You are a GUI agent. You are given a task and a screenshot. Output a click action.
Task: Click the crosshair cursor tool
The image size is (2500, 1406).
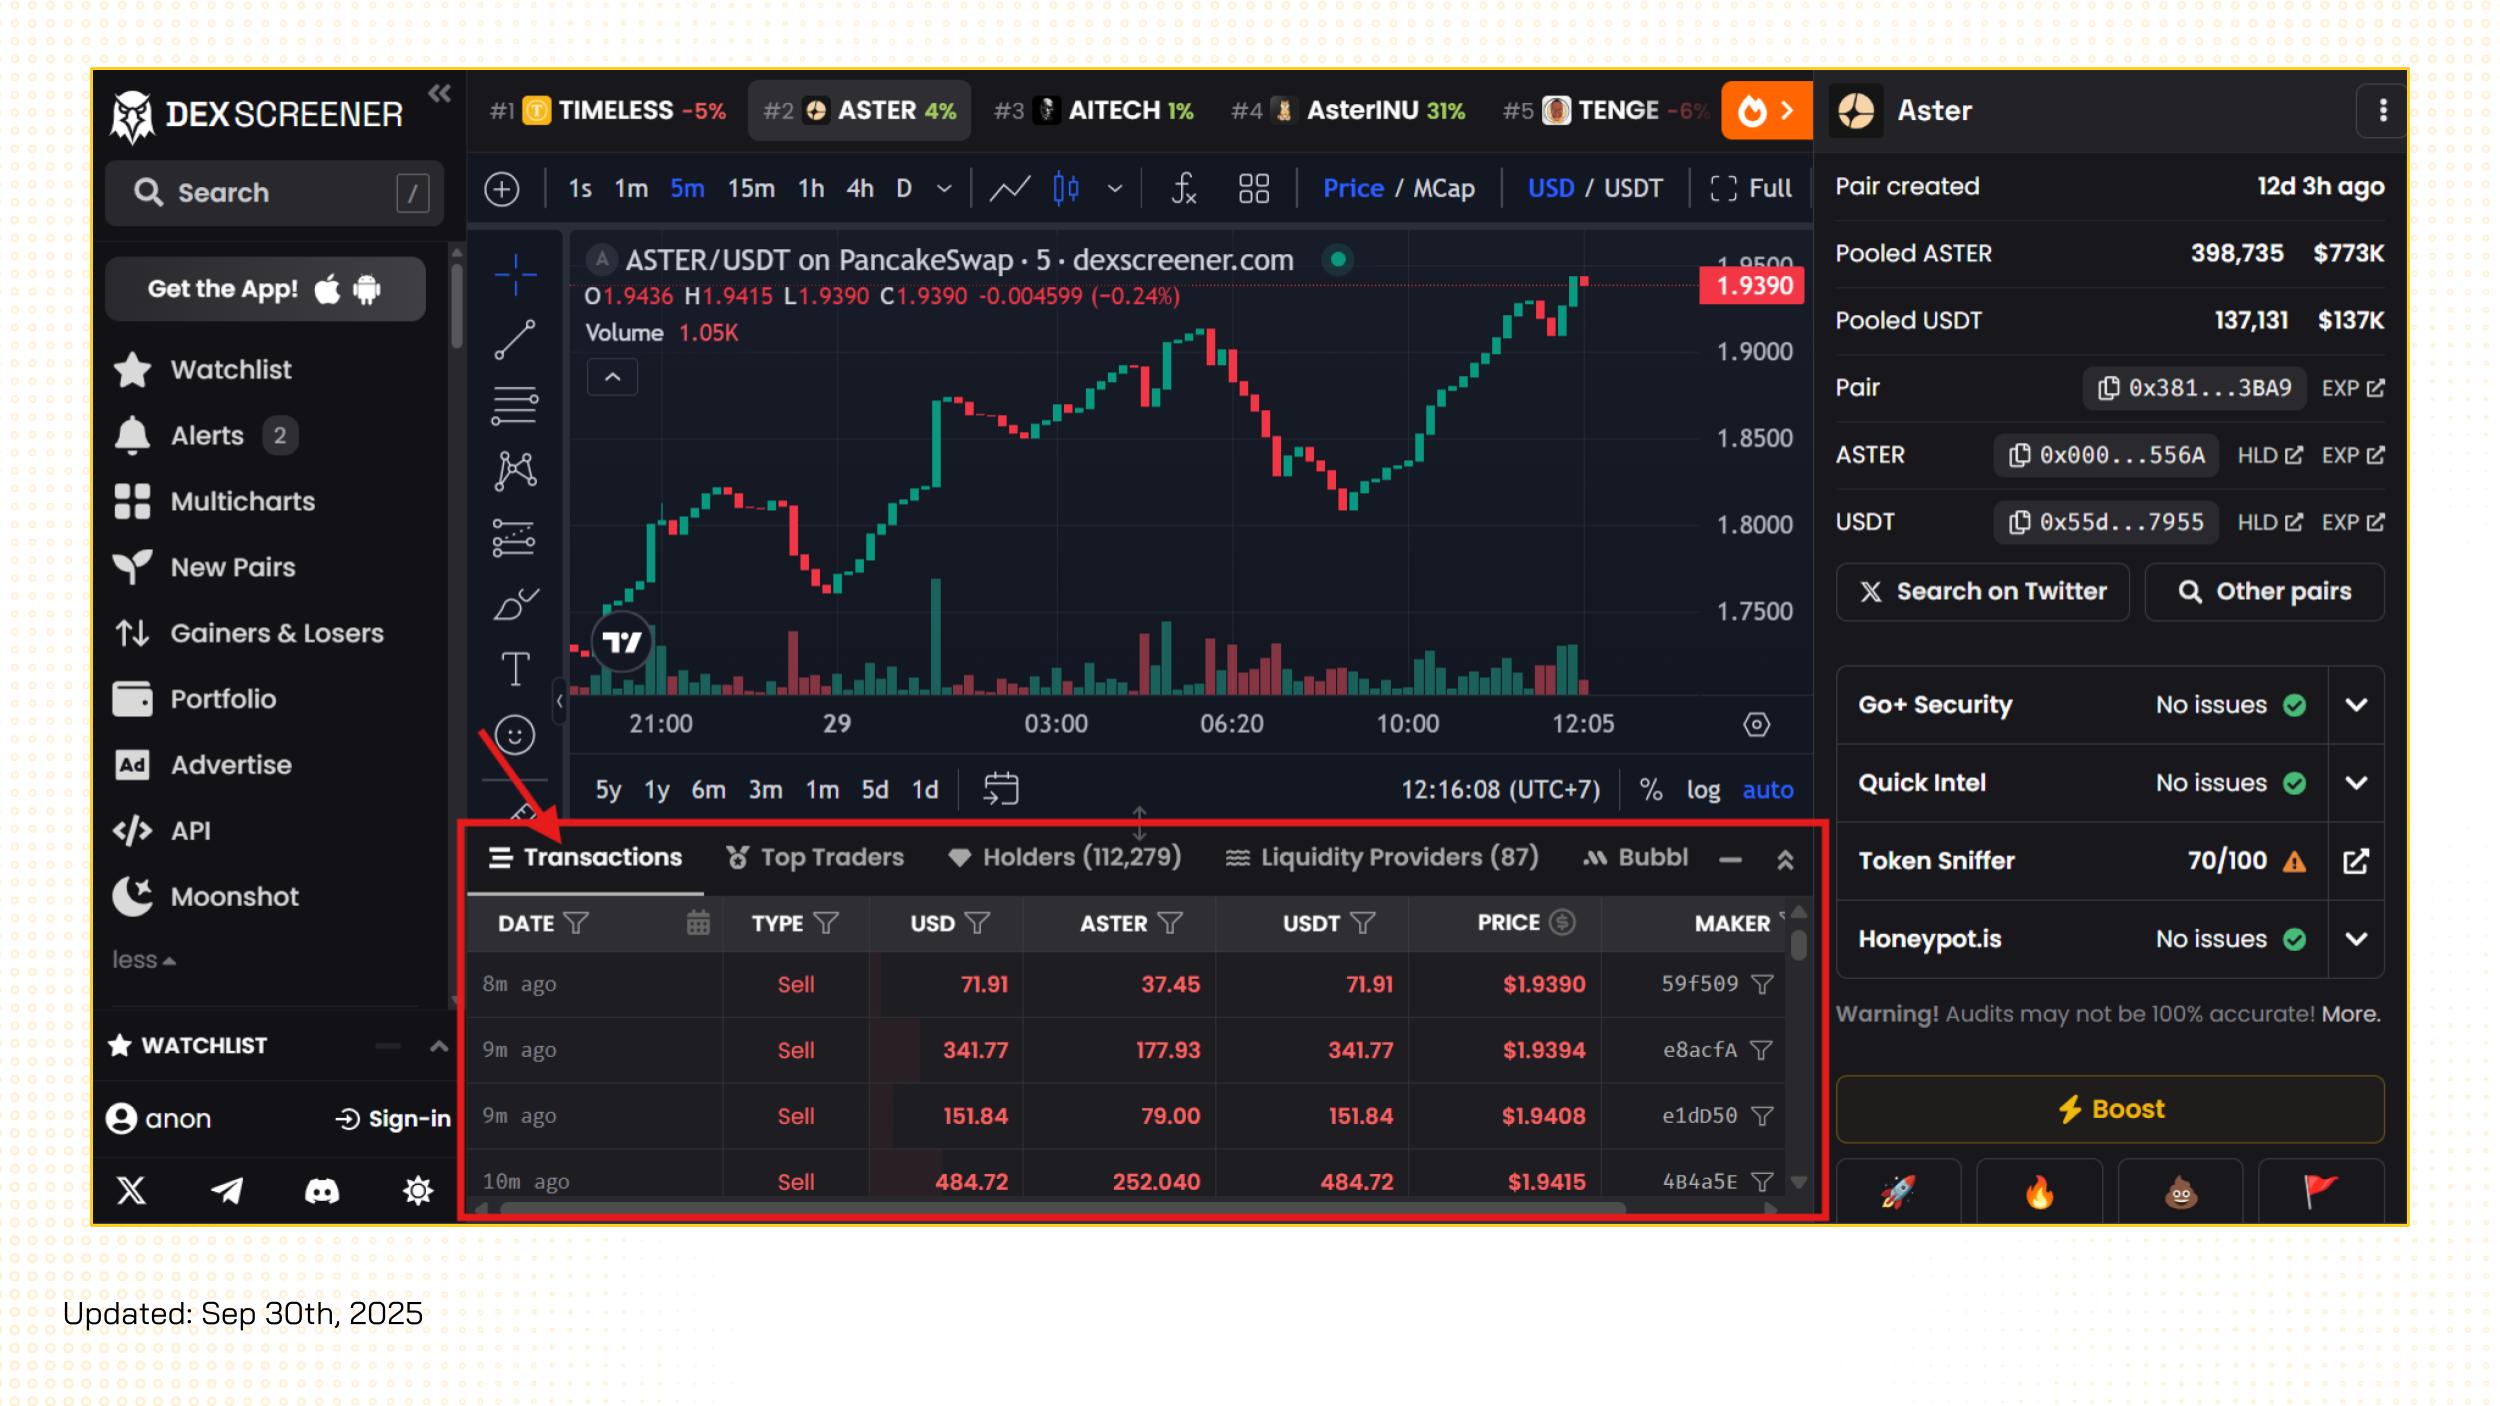pos(515,274)
